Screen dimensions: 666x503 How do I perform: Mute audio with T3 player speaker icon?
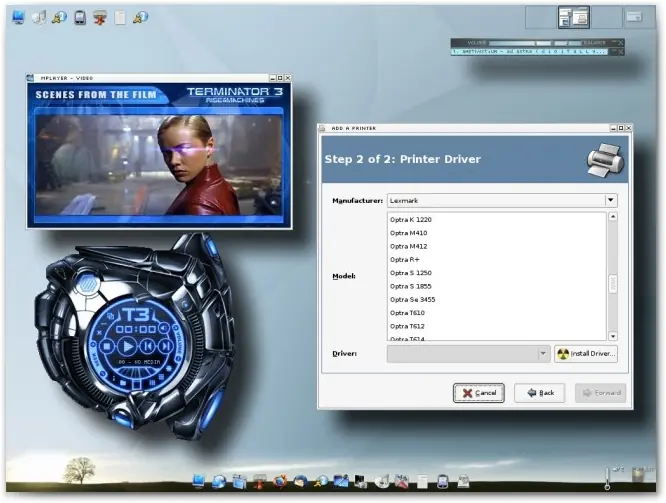tap(164, 328)
